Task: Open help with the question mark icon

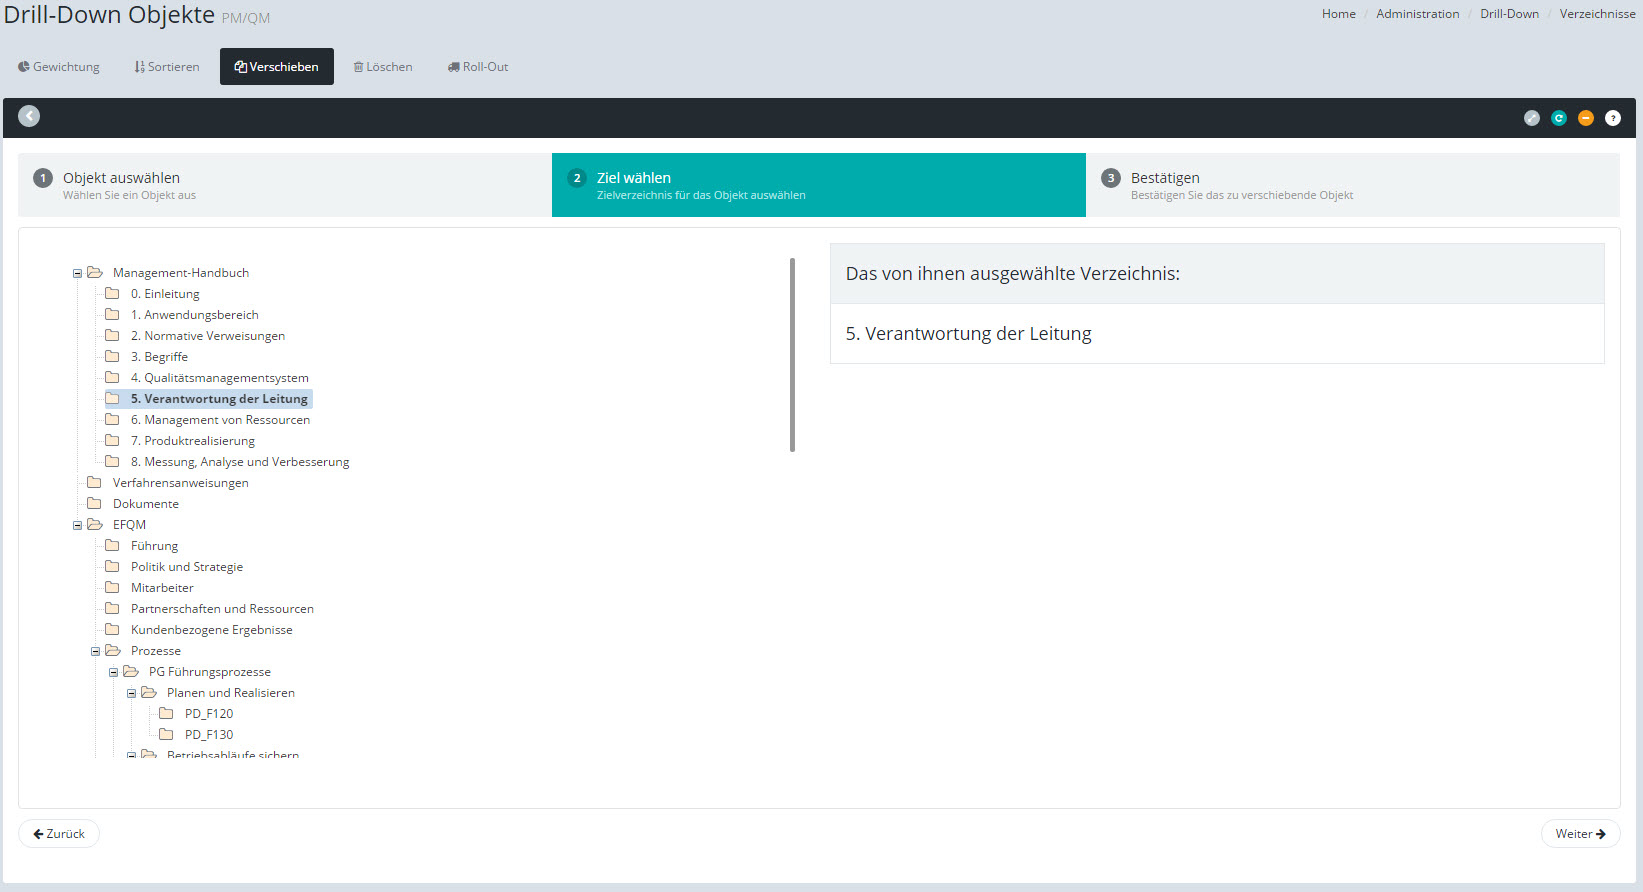Action: (x=1612, y=118)
